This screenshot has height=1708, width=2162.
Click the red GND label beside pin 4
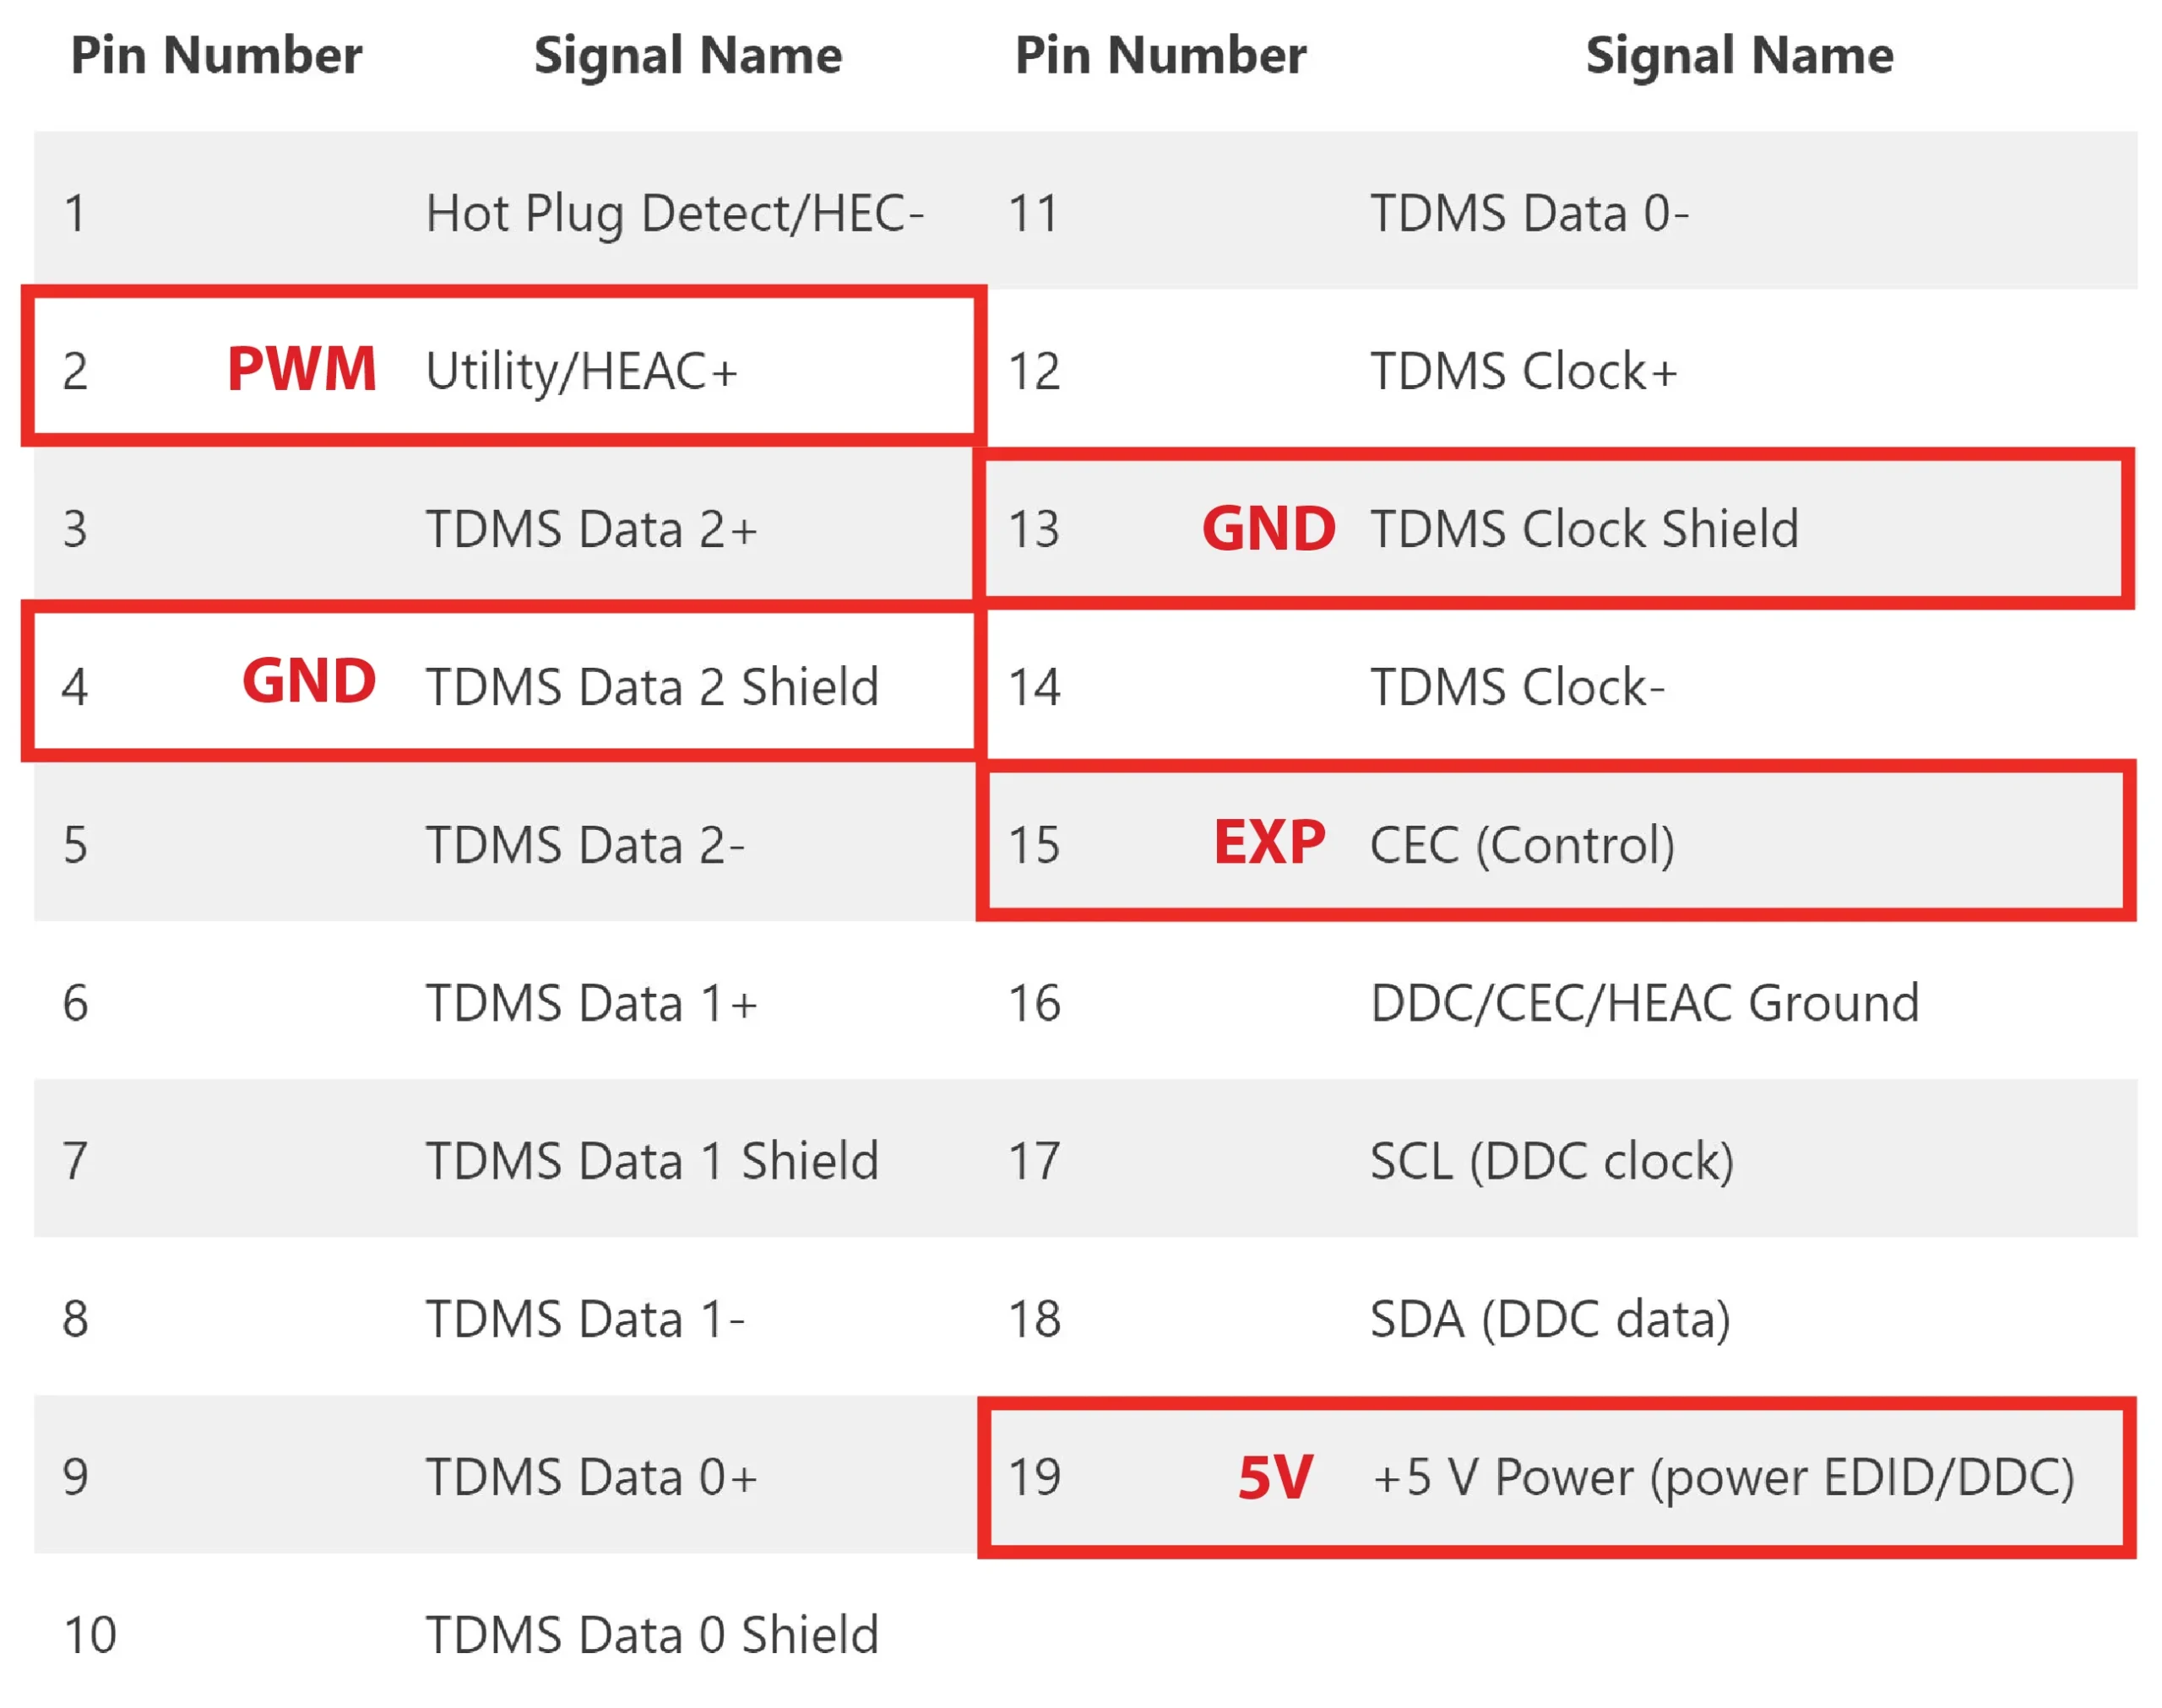(x=308, y=682)
